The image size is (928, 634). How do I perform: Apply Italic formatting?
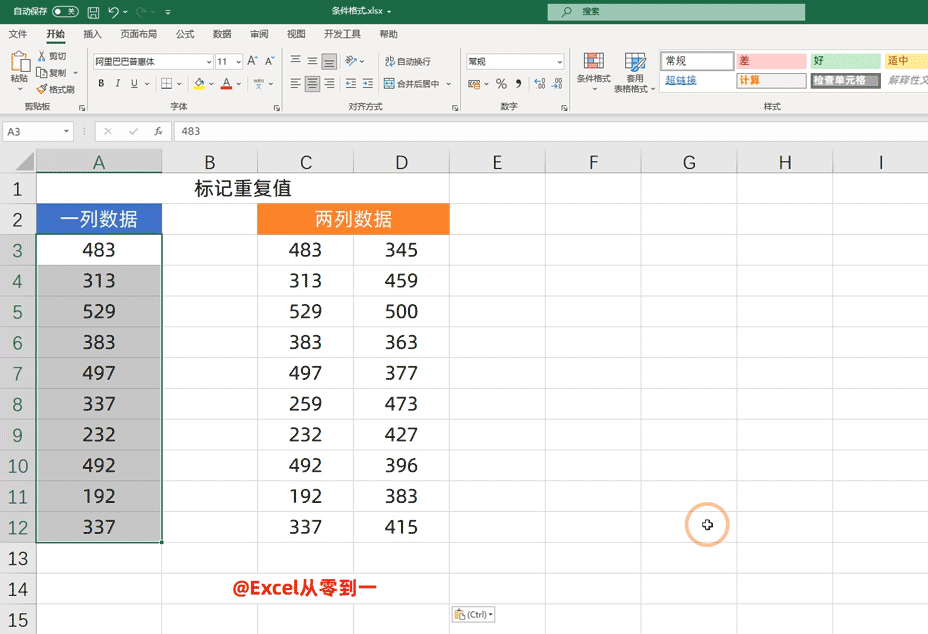click(x=118, y=84)
